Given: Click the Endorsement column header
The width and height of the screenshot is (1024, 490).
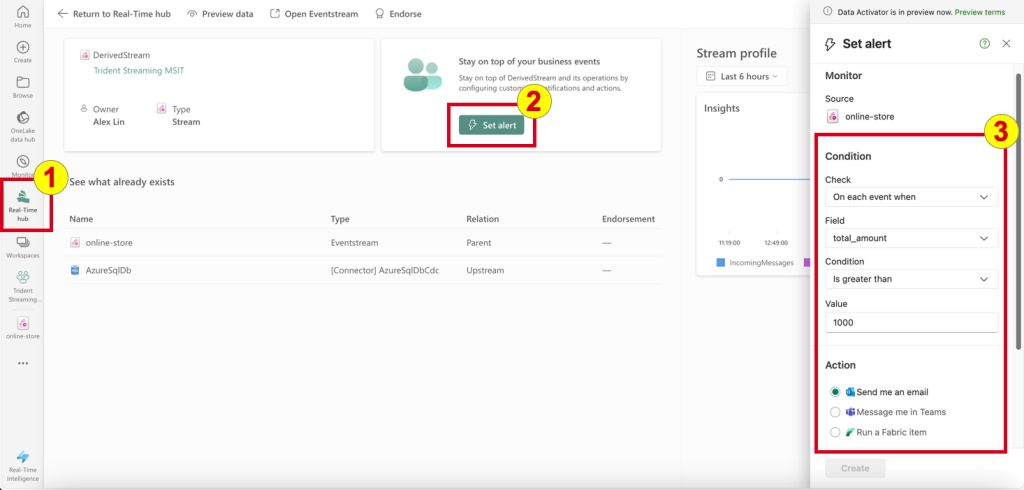Looking at the screenshot, I should point(628,219).
